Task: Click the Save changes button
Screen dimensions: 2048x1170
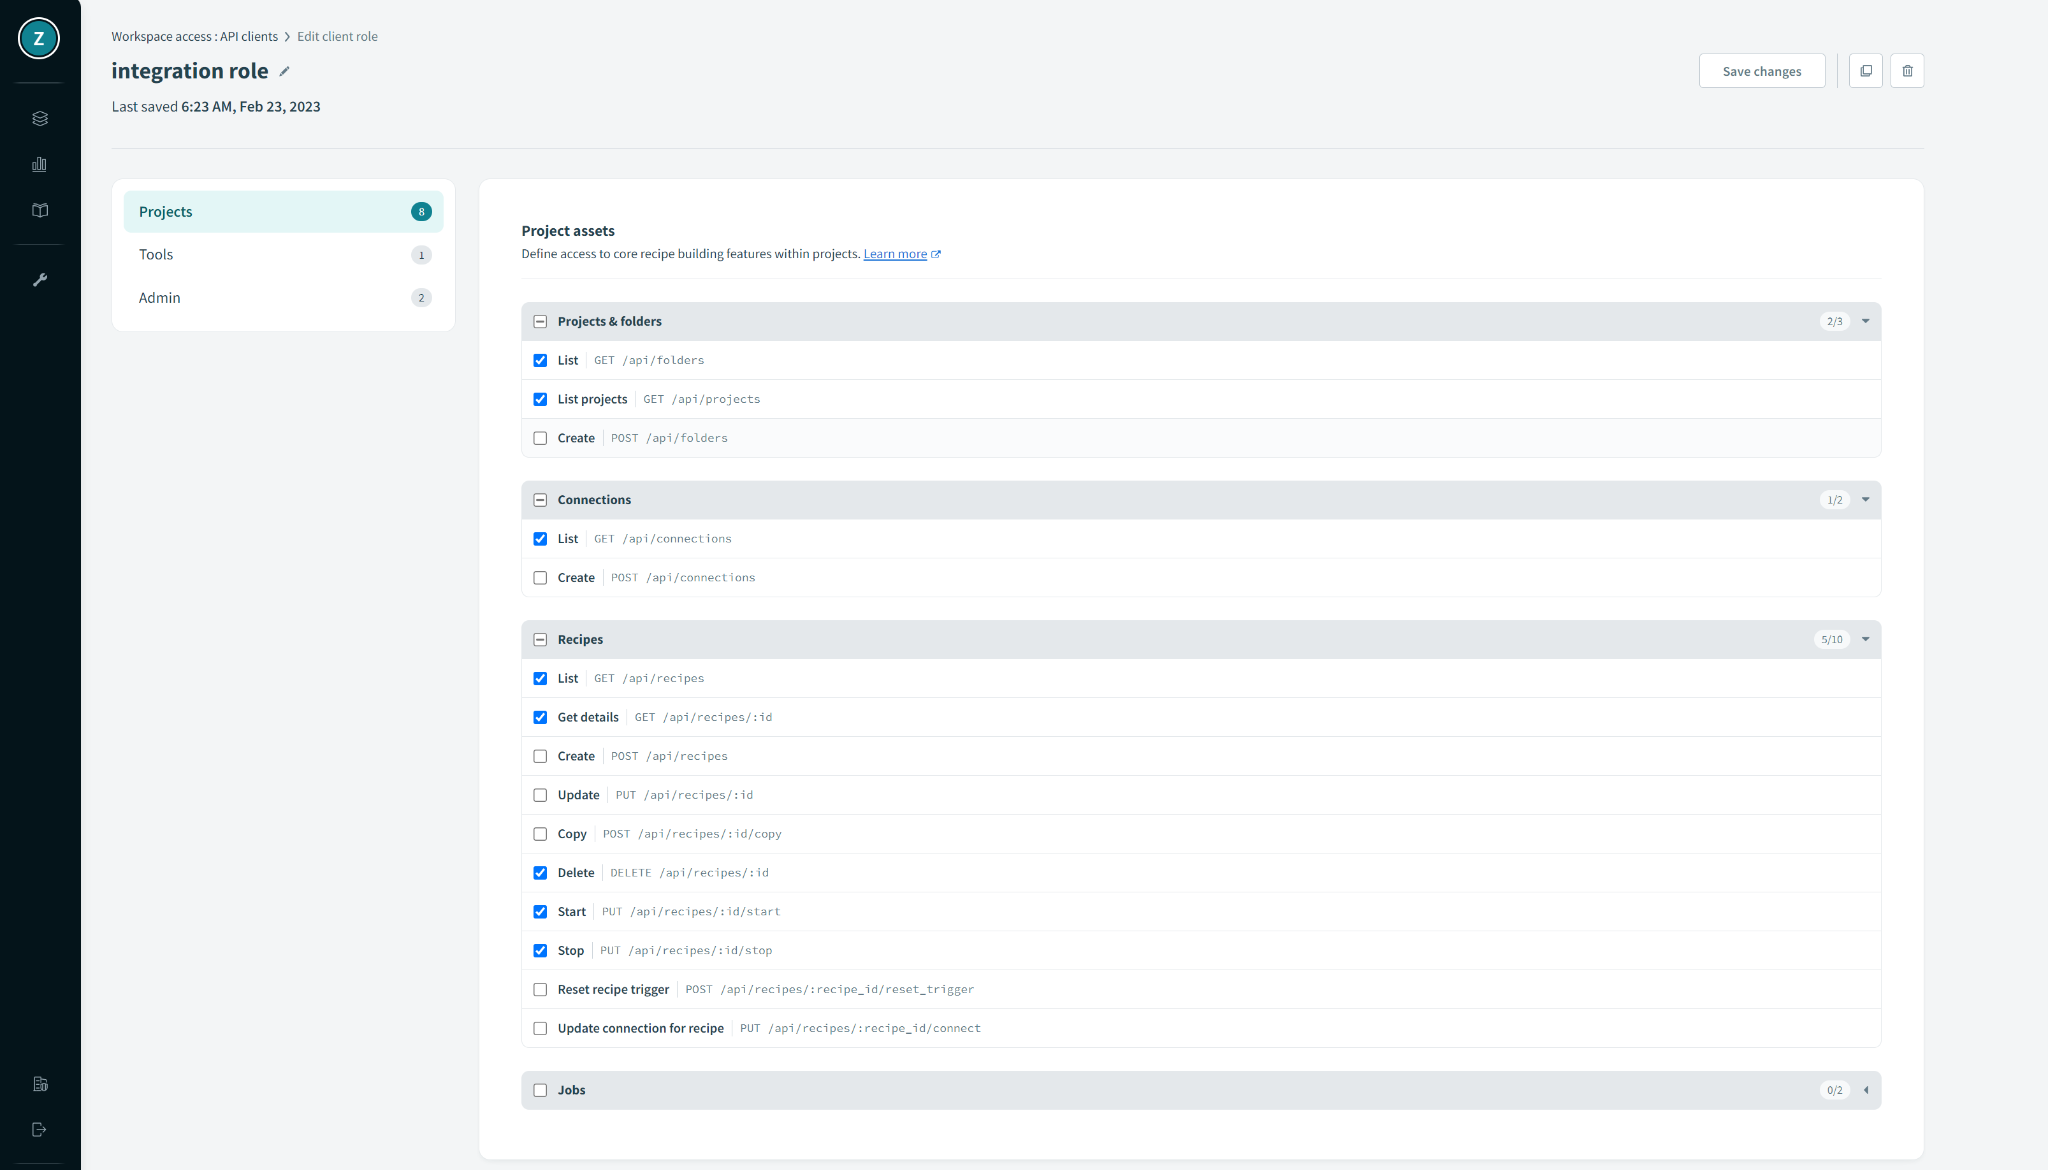Action: tap(1761, 71)
